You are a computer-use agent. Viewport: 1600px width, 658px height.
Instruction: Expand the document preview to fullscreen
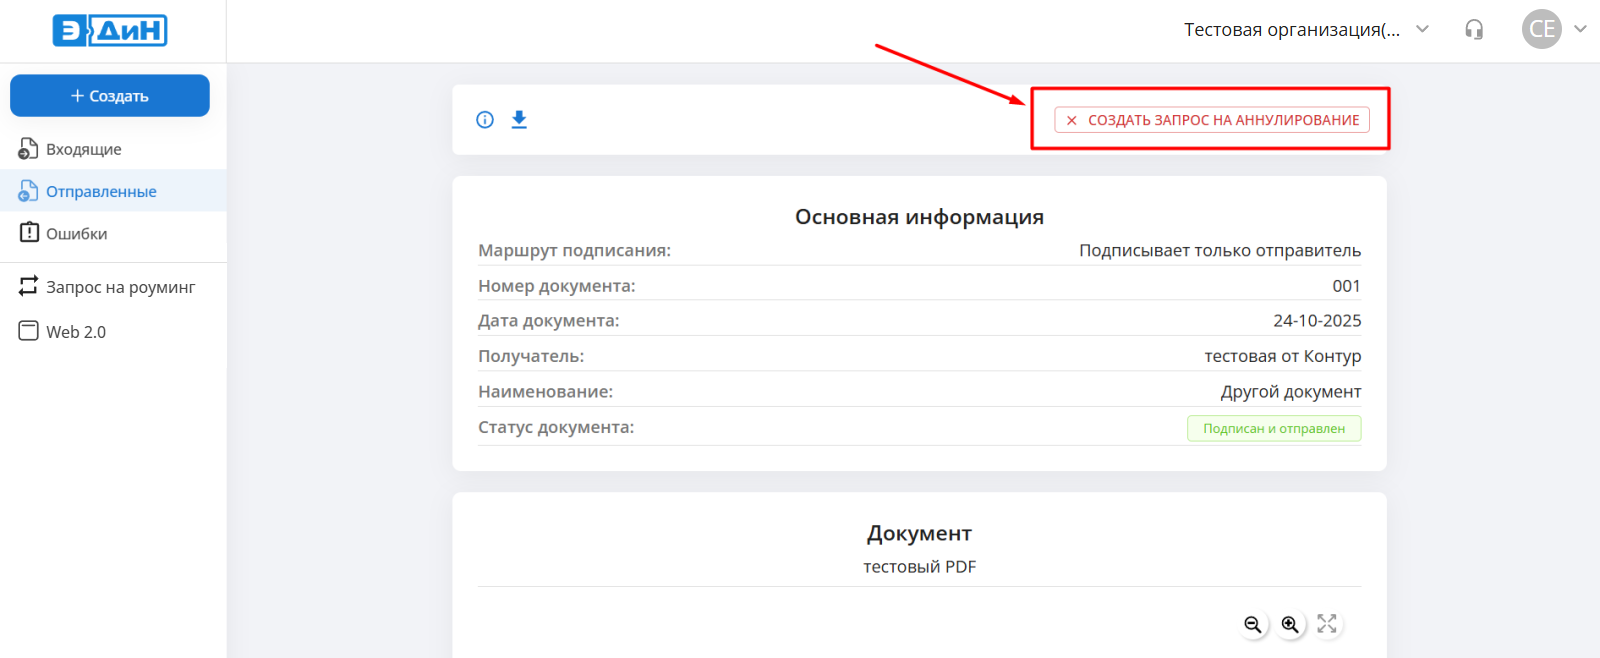[1327, 624]
